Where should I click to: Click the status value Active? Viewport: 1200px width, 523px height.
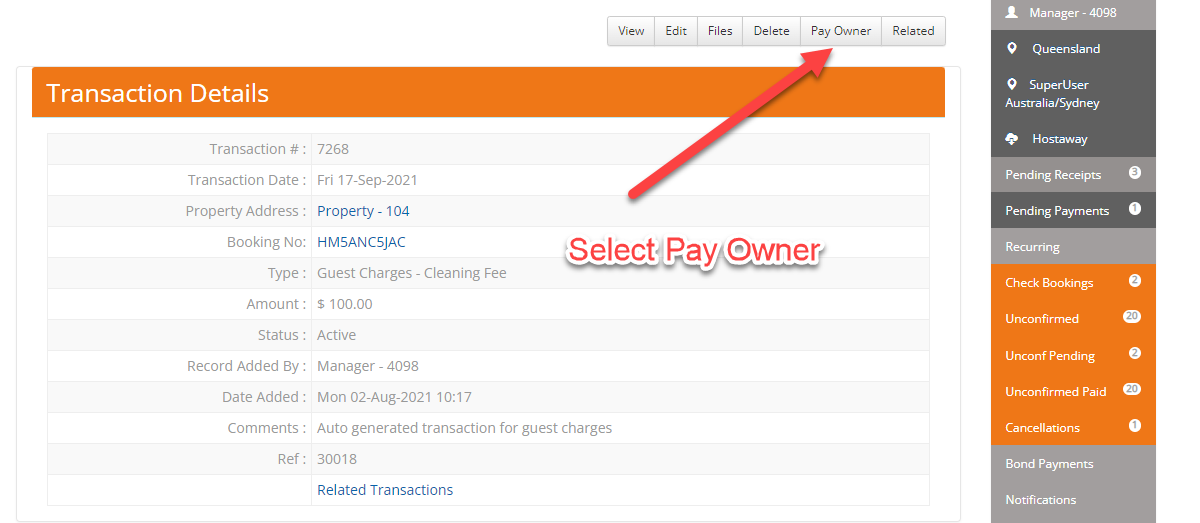pyautogui.click(x=336, y=335)
